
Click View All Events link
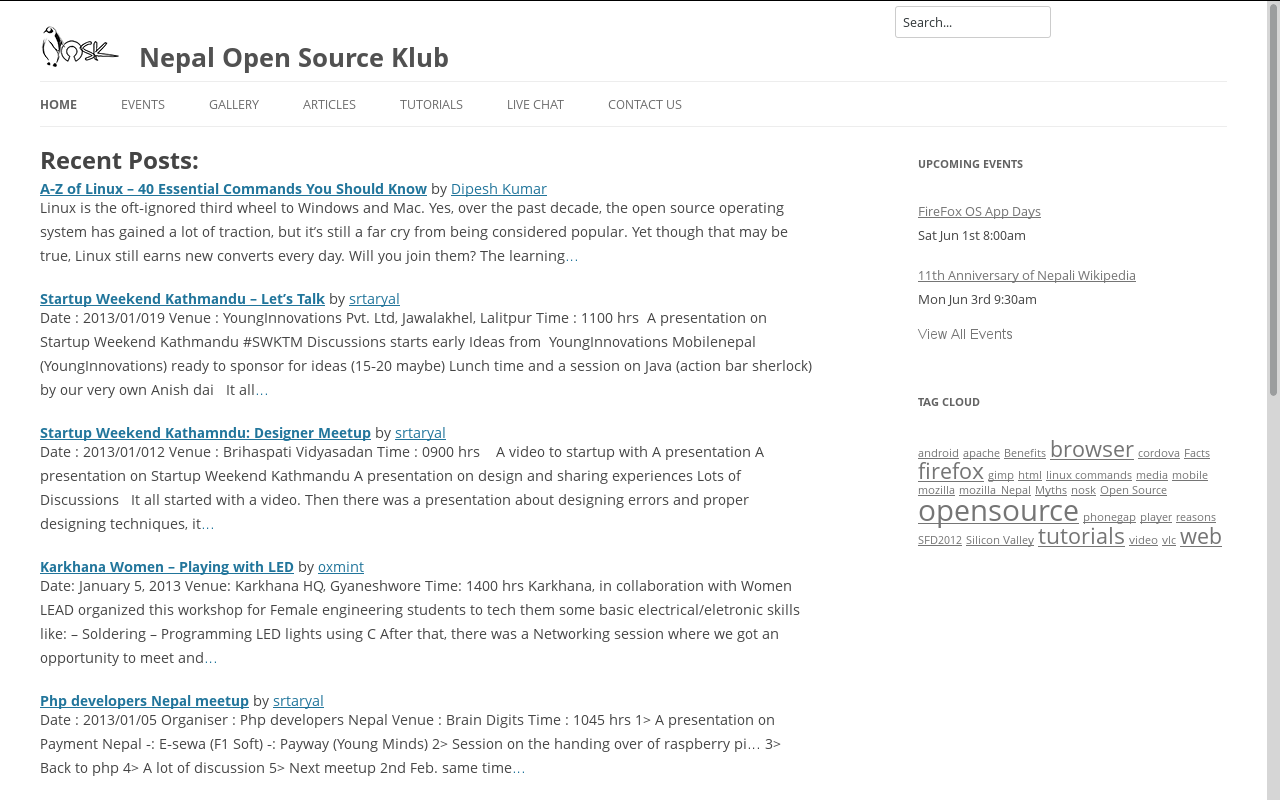point(965,334)
